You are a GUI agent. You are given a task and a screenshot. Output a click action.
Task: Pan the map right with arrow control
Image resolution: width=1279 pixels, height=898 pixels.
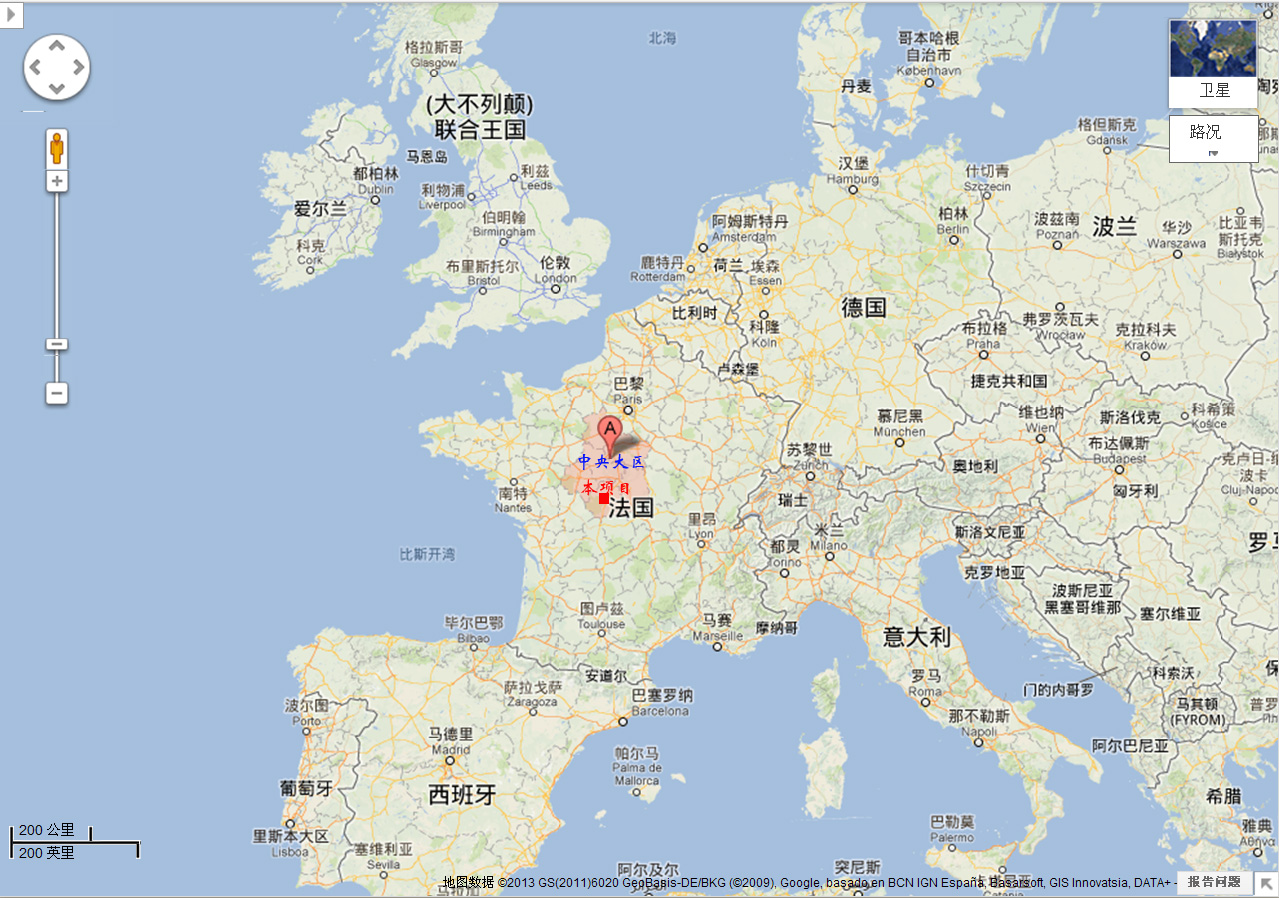pos(78,68)
